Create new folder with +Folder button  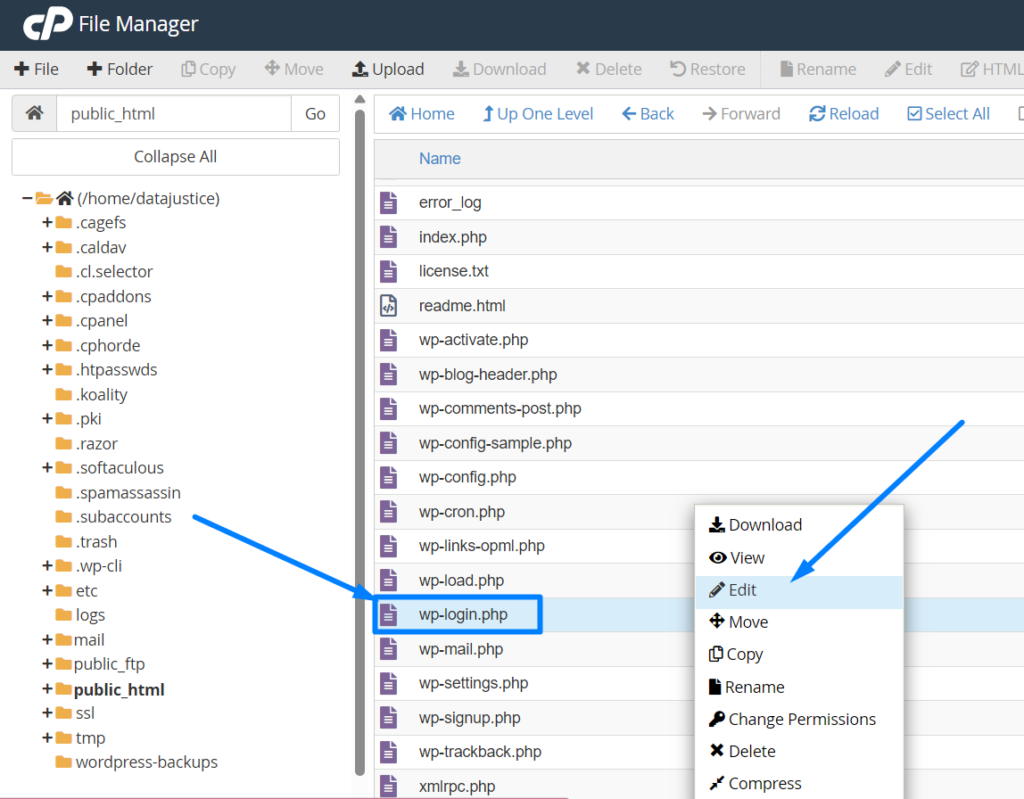click(120, 69)
